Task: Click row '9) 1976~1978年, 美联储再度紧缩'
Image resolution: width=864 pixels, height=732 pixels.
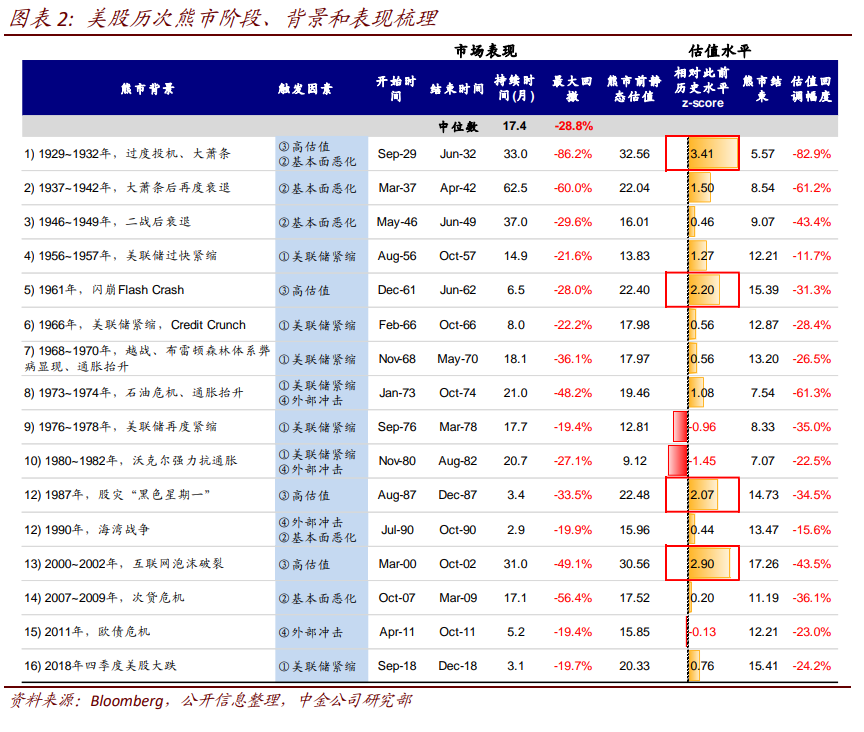Action: [121, 427]
